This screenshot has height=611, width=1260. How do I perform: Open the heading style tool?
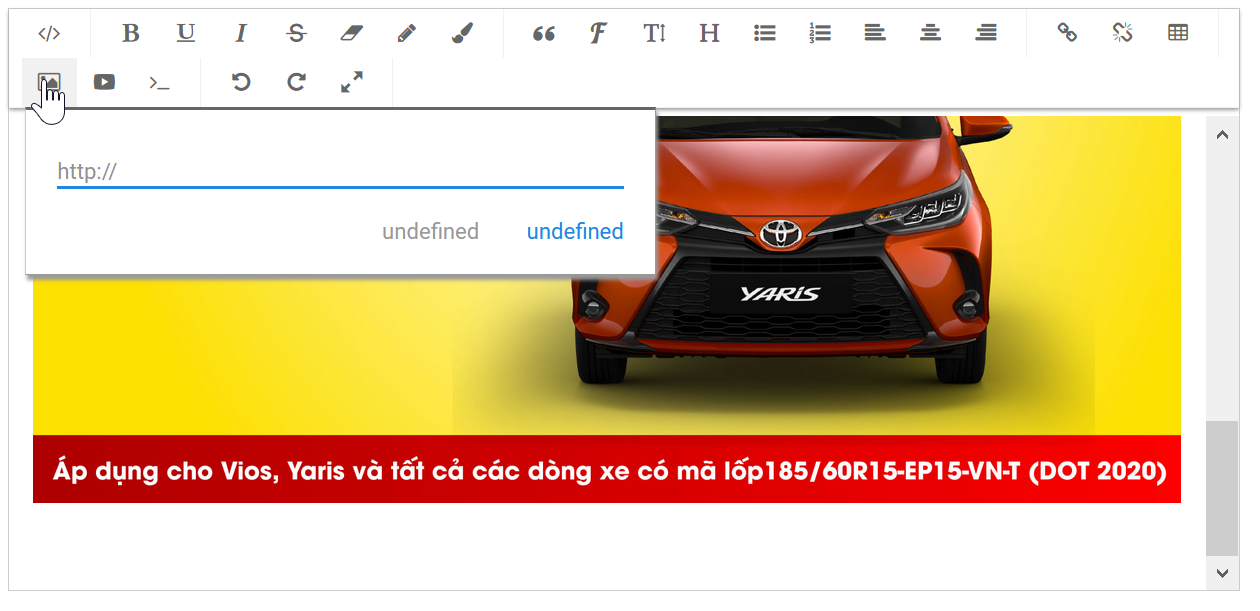click(x=709, y=33)
